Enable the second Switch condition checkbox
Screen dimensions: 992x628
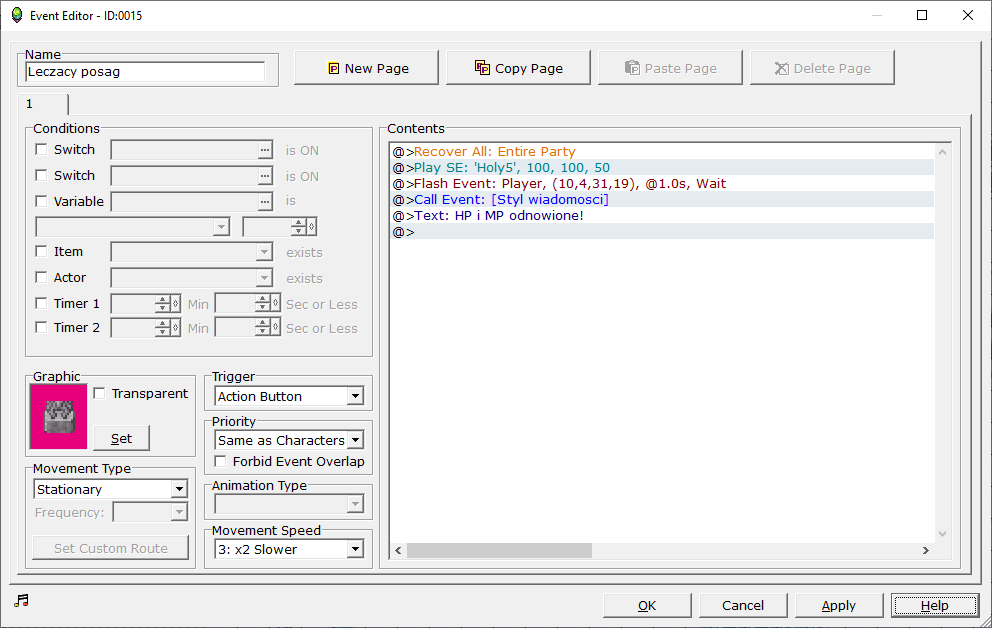coord(42,175)
